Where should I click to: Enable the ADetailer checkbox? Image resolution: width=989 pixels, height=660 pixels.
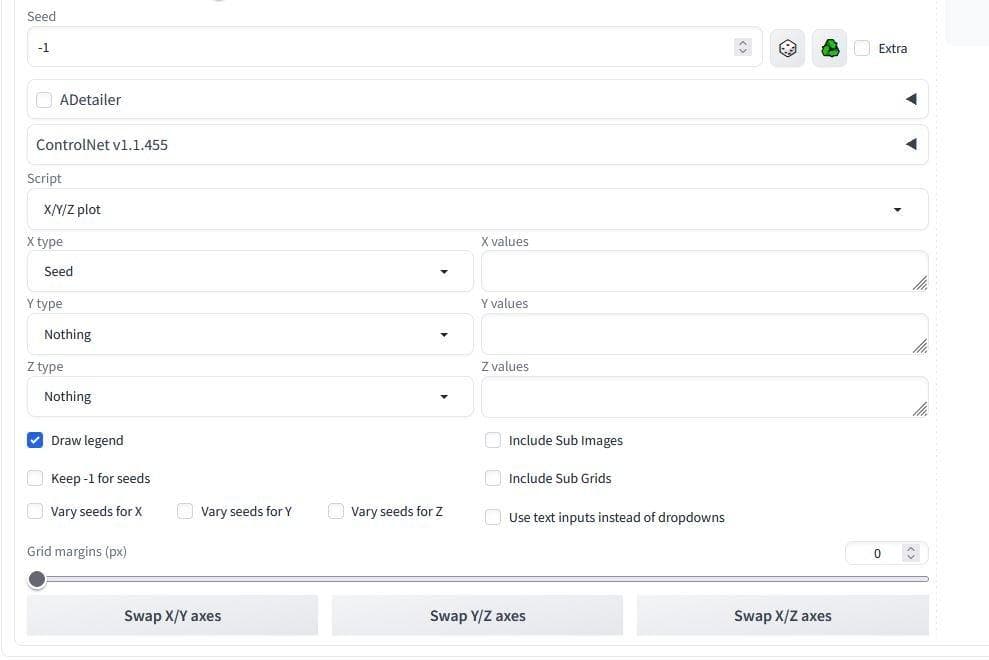[x=44, y=100]
